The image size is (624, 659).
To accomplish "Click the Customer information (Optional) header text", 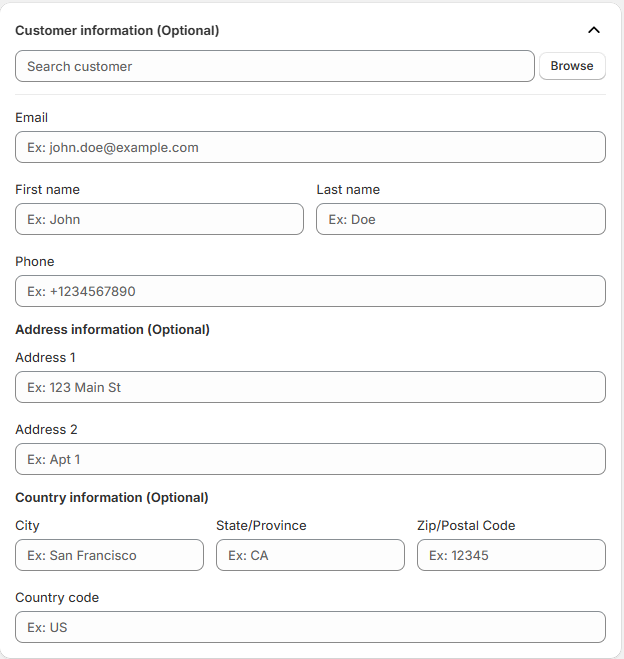I will (117, 30).
